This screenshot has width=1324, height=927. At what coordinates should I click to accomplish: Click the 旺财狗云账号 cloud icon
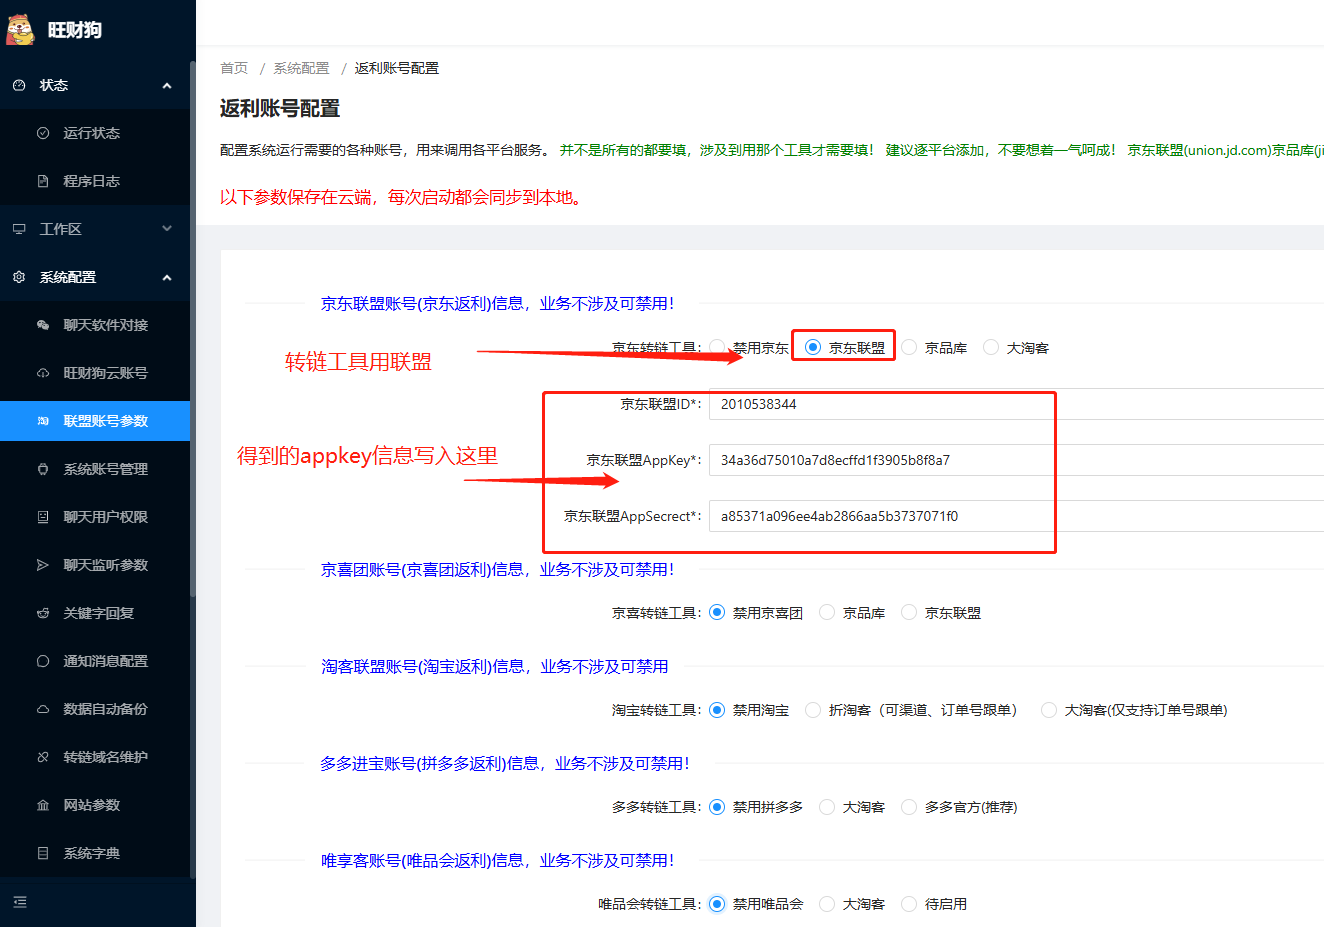point(43,373)
